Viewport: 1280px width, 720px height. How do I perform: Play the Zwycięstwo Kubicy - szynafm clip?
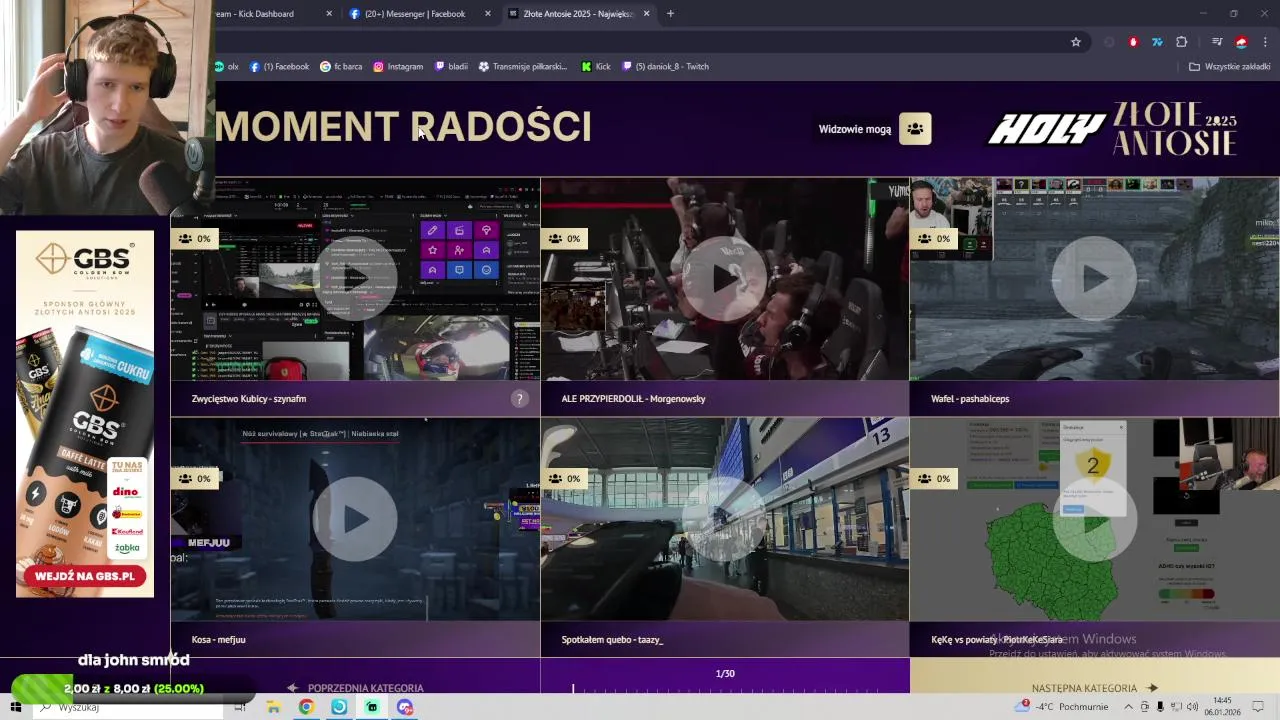[x=355, y=279]
